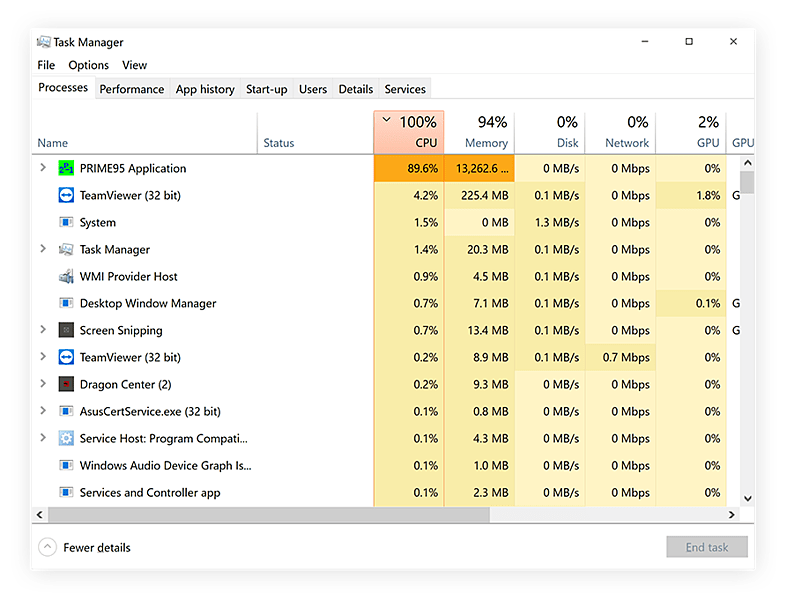Sort by the GPU 2% column header
The height and width of the screenshot is (600, 787).
tap(691, 133)
